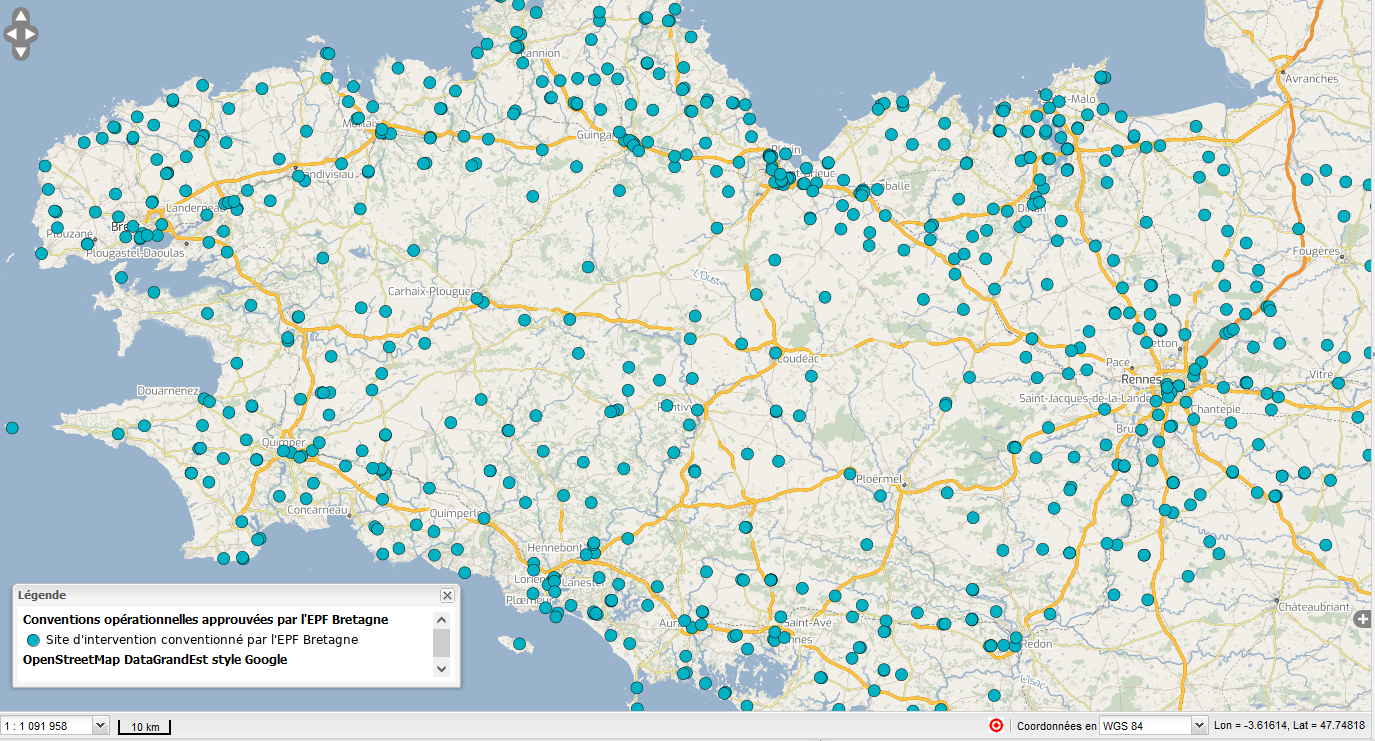The image size is (1375, 741).
Task: Click the Landivisiau label on the map
Action: [x=324, y=173]
